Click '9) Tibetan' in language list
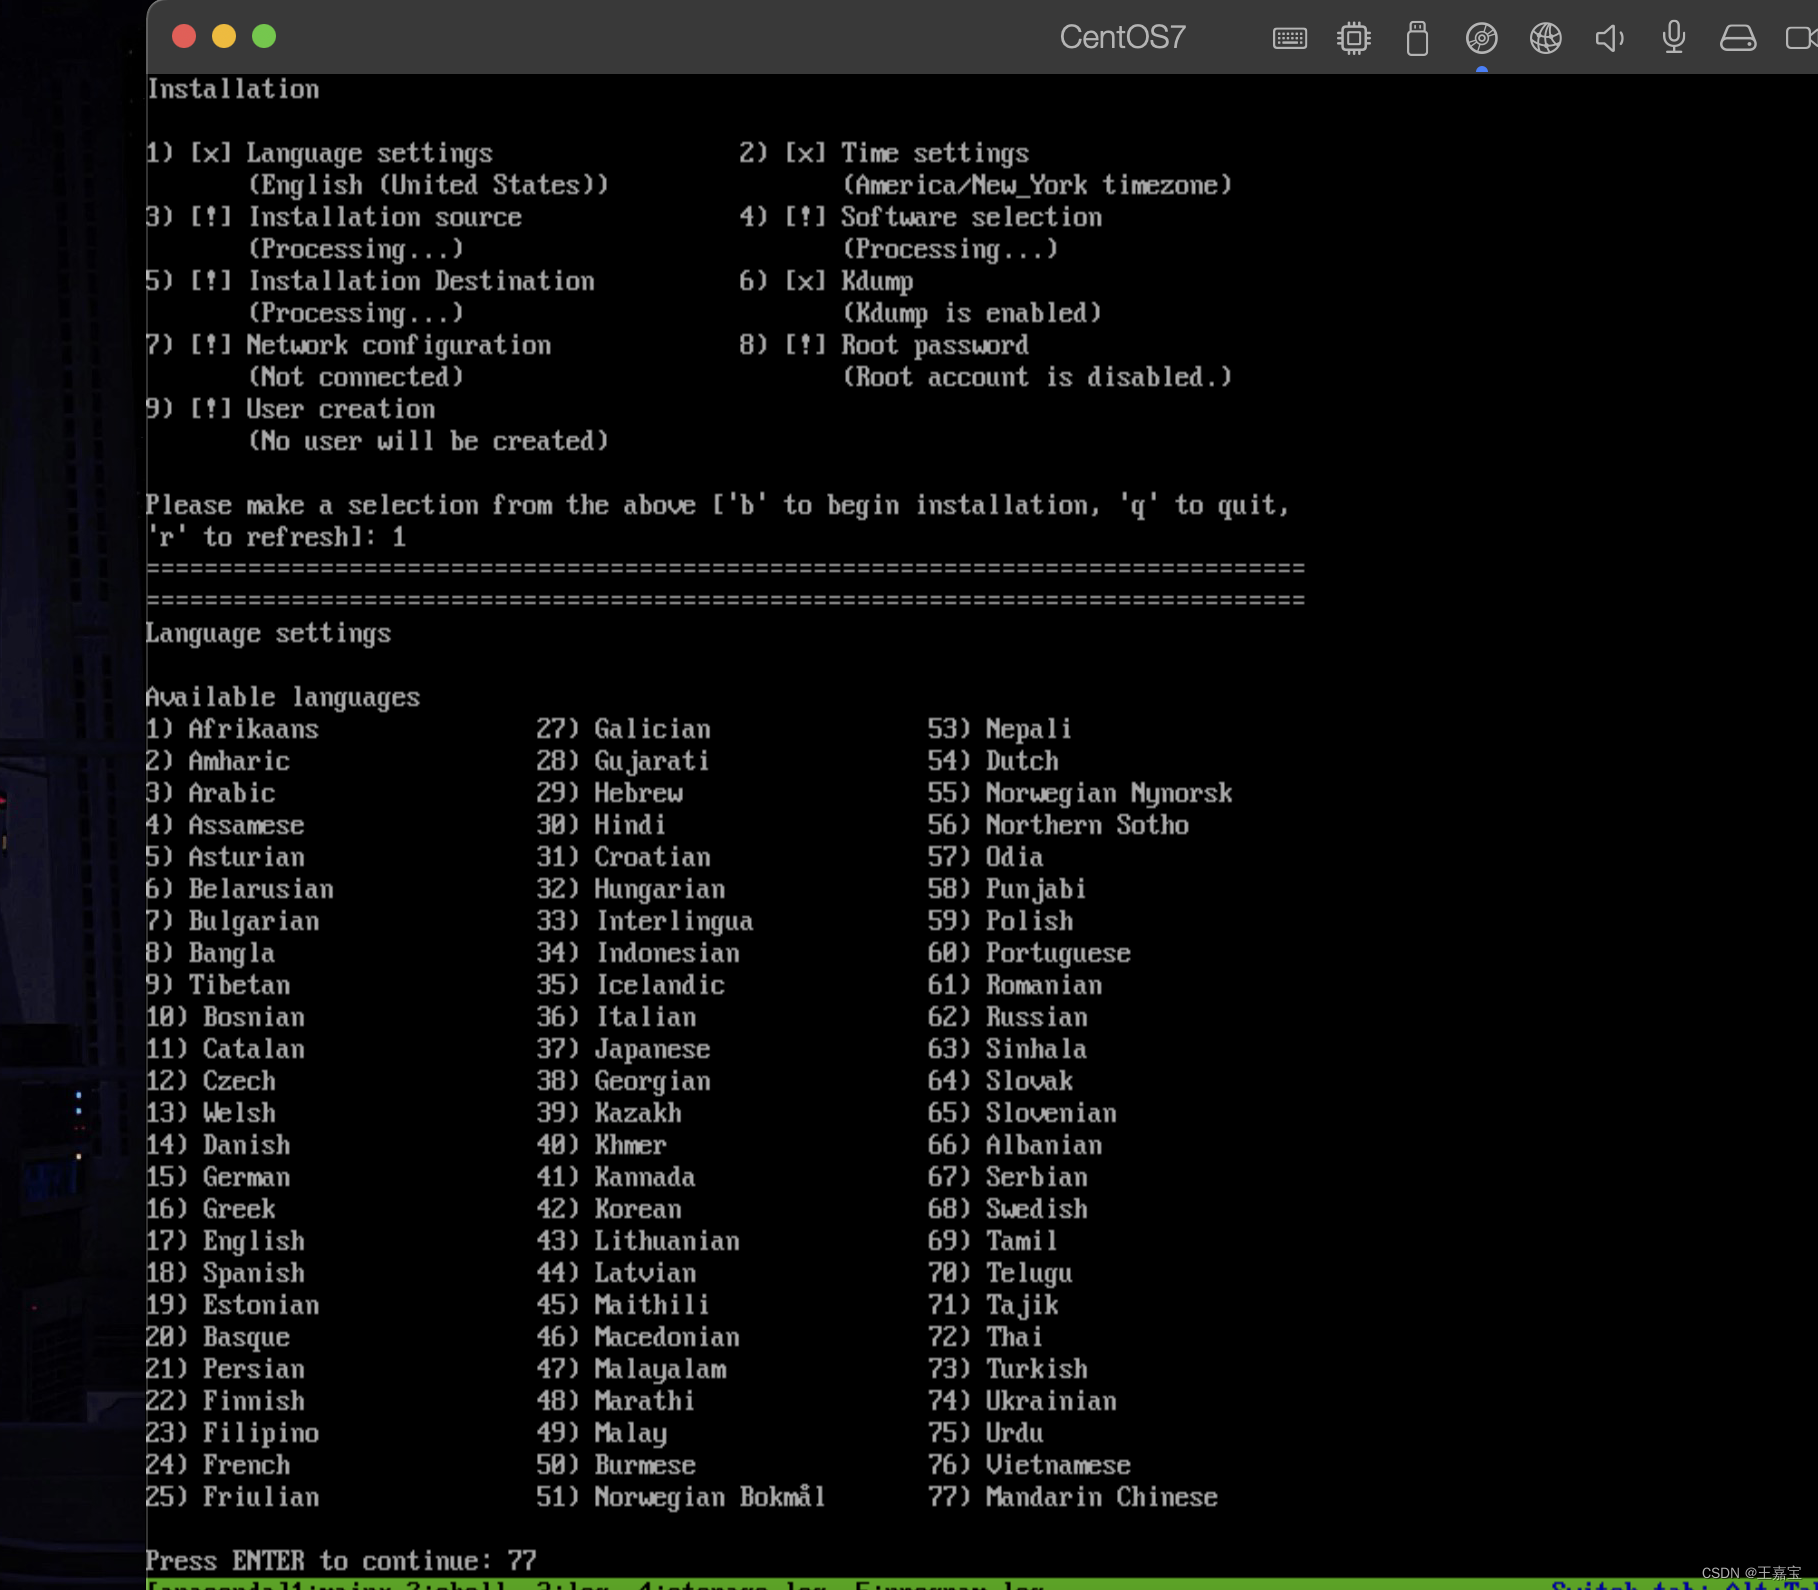The width and height of the screenshot is (1818, 1590). point(218,985)
